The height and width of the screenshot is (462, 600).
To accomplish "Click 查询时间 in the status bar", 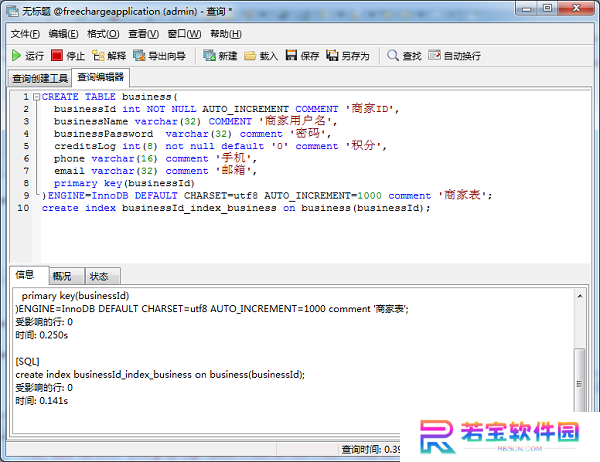I will click(370, 449).
